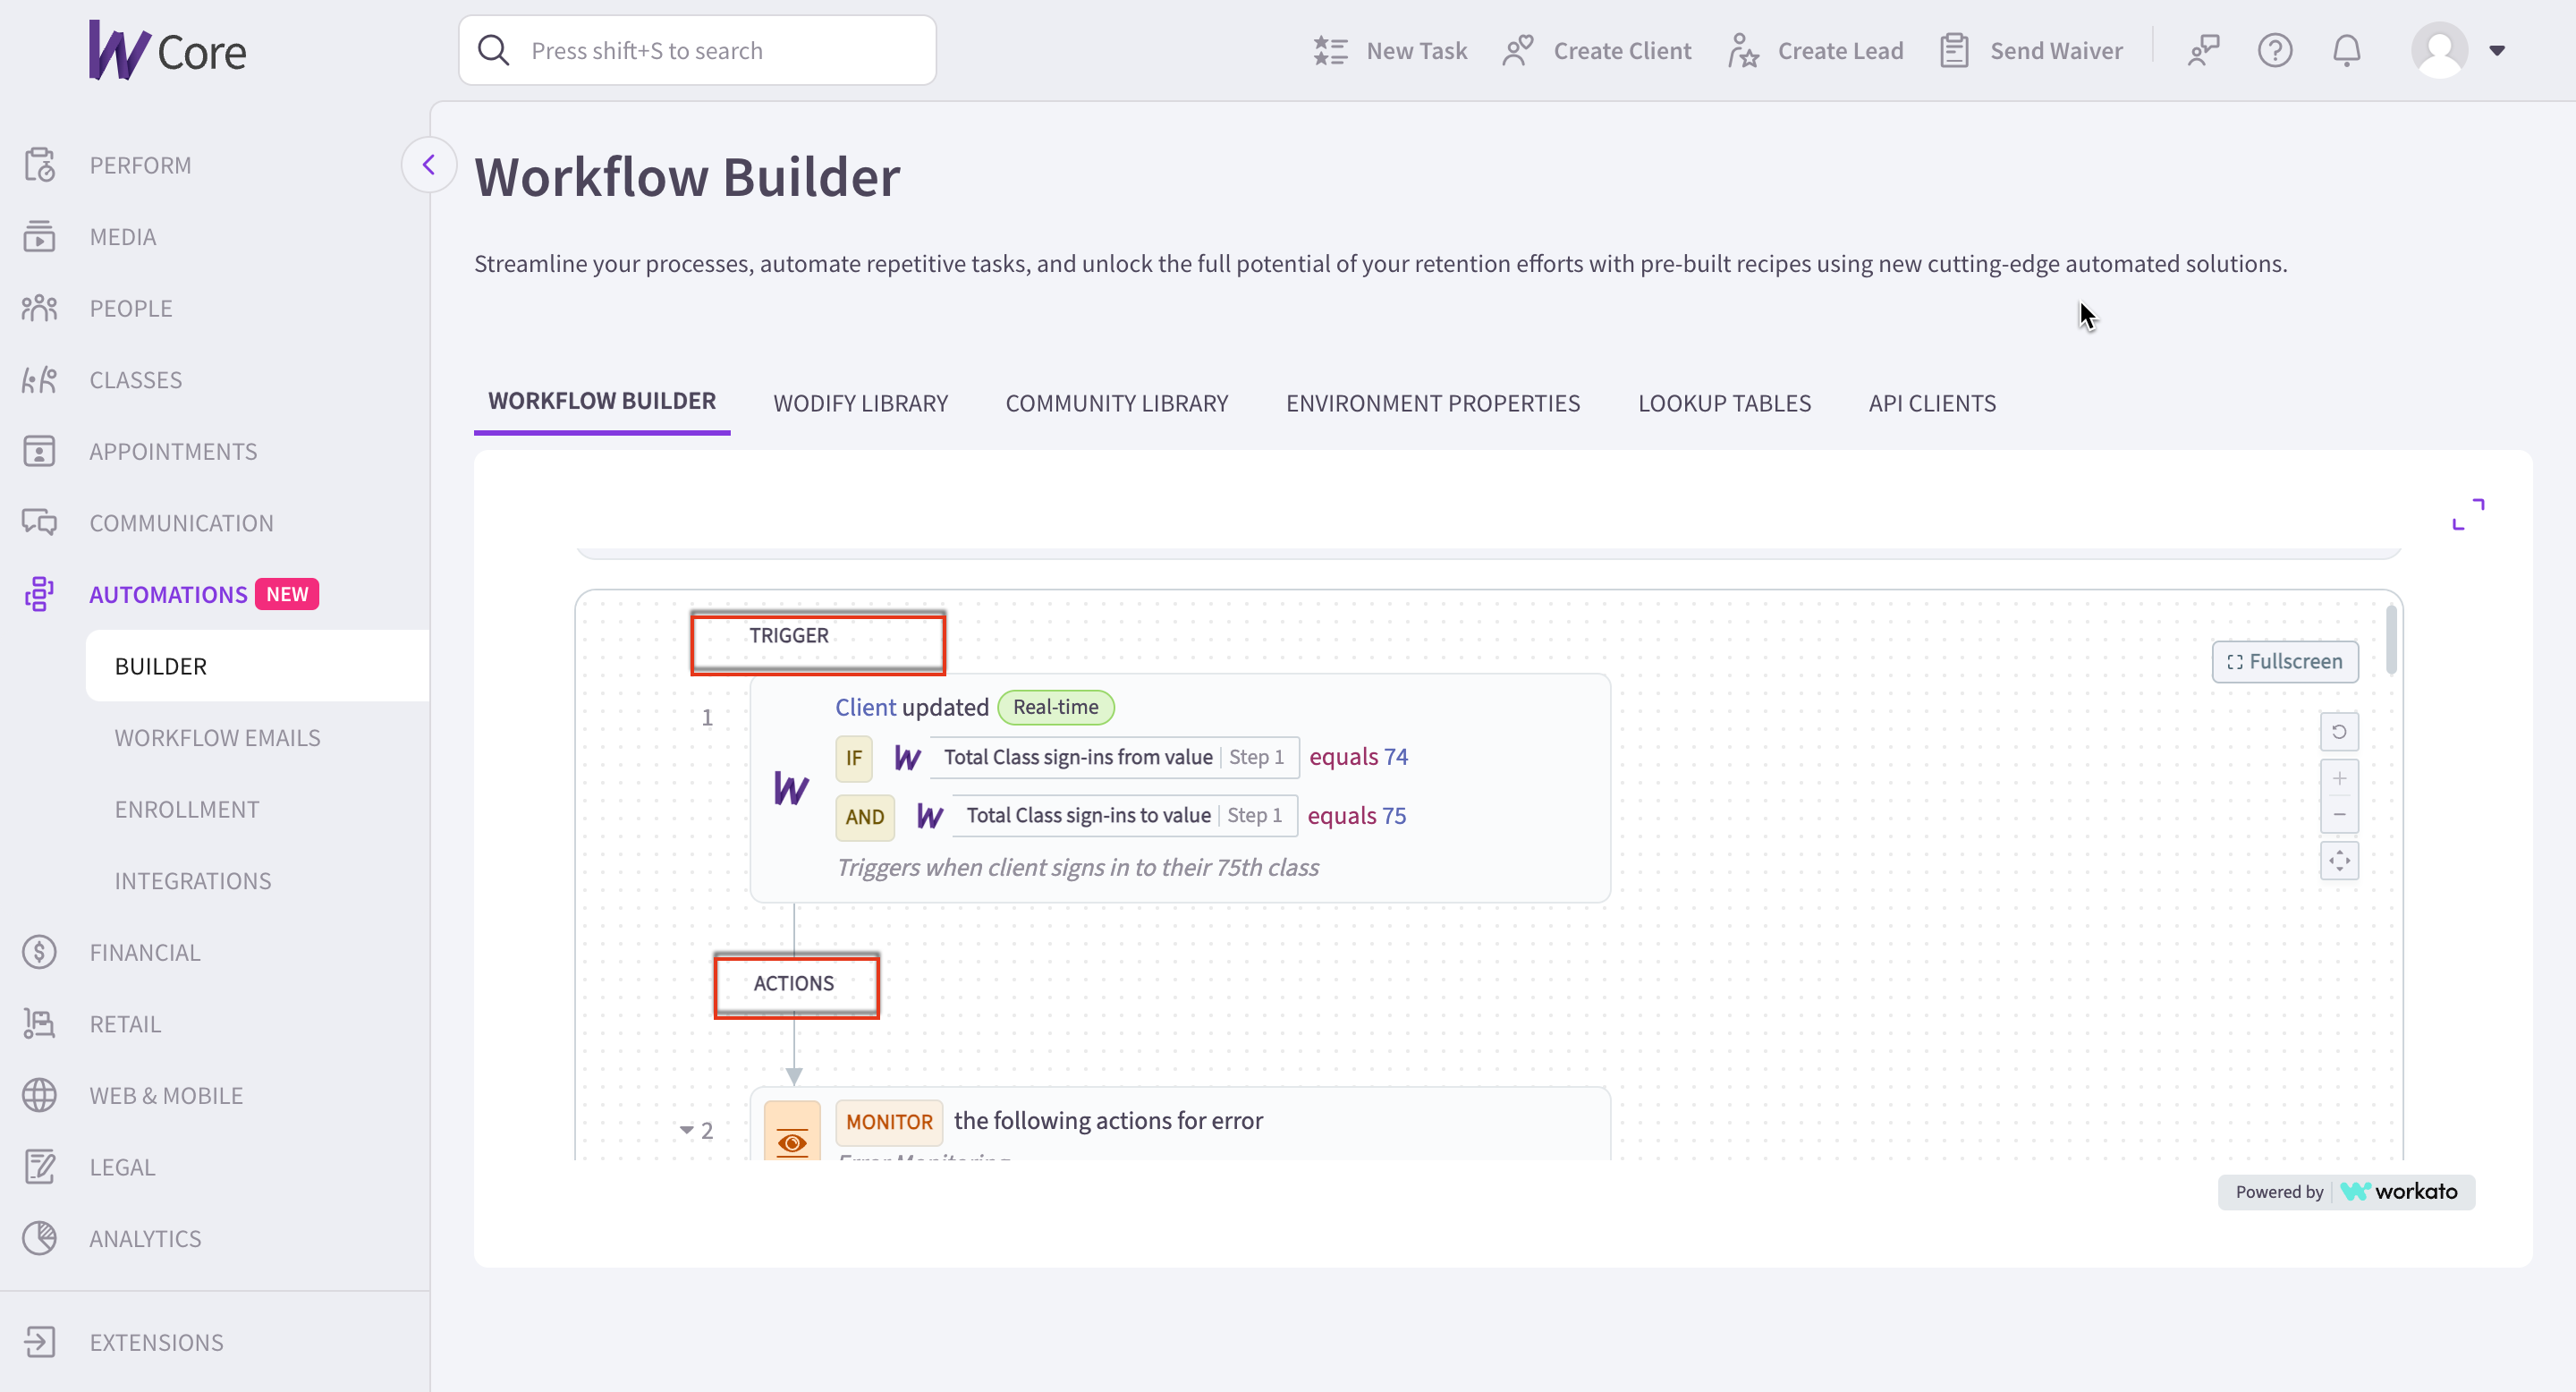Click the Create Lead button

point(1815,50)
